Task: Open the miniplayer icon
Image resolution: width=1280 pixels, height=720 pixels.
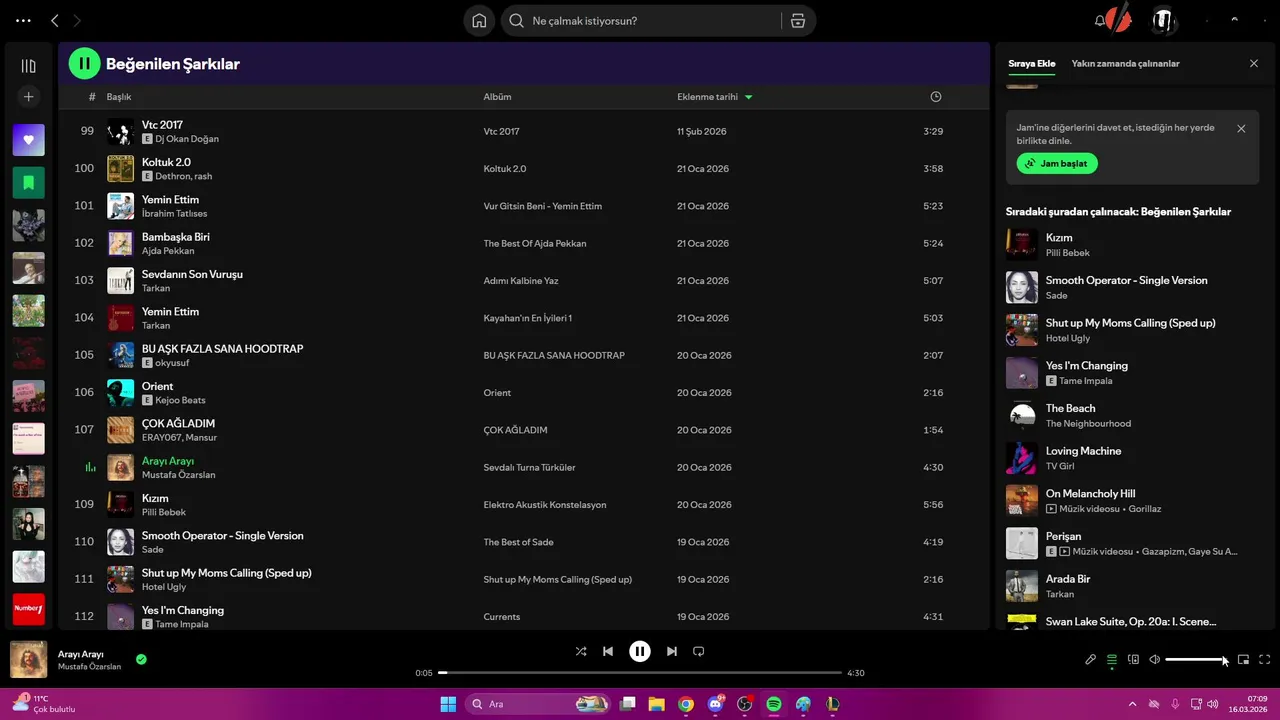Action: (x=1244, y=660)
